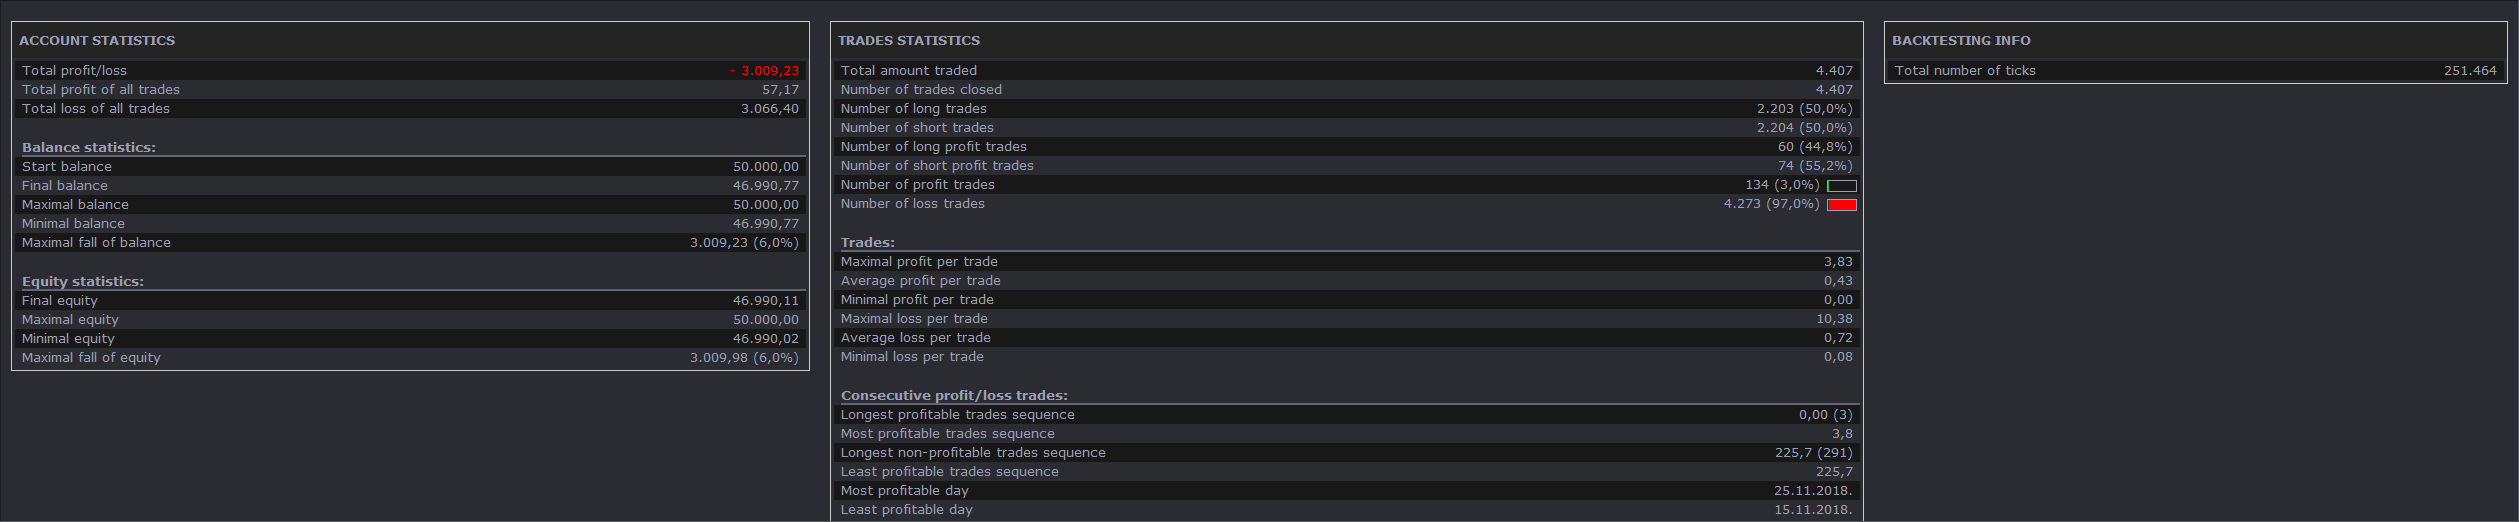Click the Longest non-profitable trades sequence row
Image resolution: width=2519 pixels, height=522 pixels.
(x=1346, y=453)
